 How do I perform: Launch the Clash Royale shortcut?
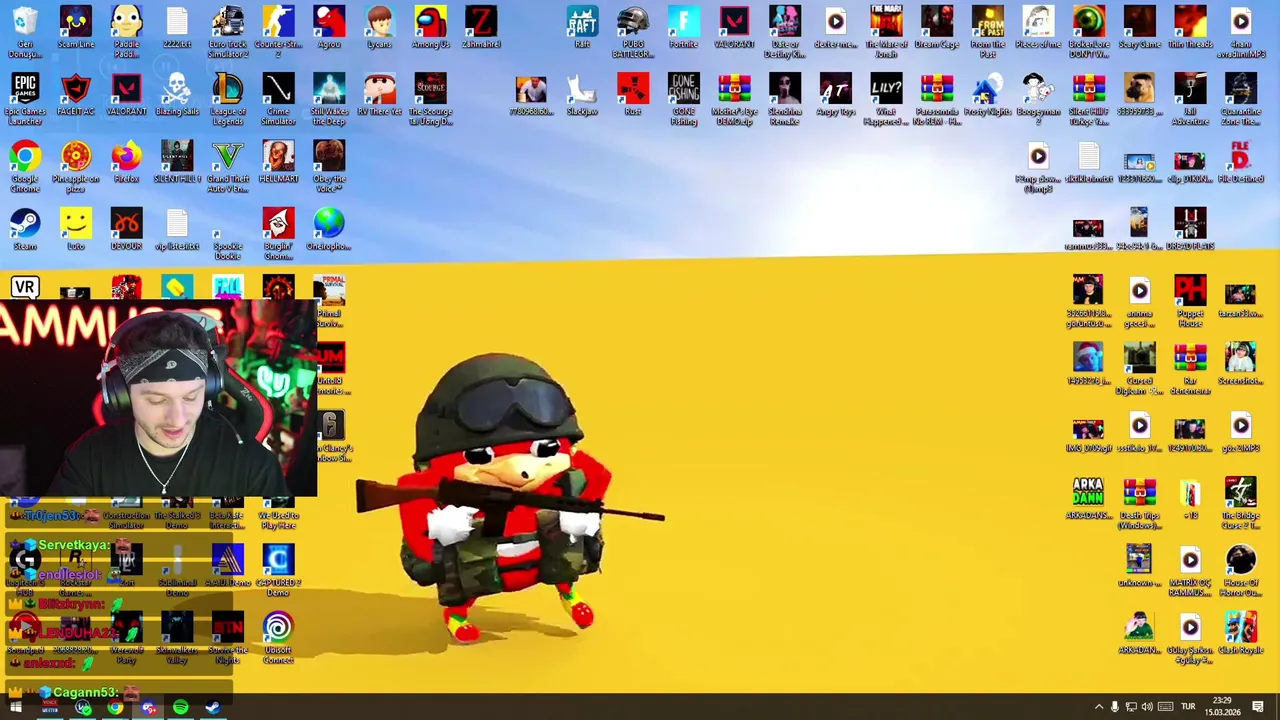[1241, 633]
